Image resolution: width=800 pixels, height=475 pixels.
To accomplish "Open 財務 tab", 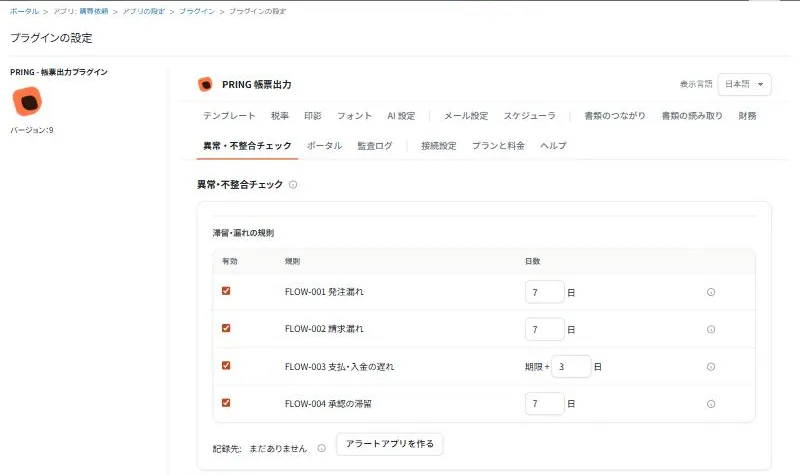I will 747,116.
